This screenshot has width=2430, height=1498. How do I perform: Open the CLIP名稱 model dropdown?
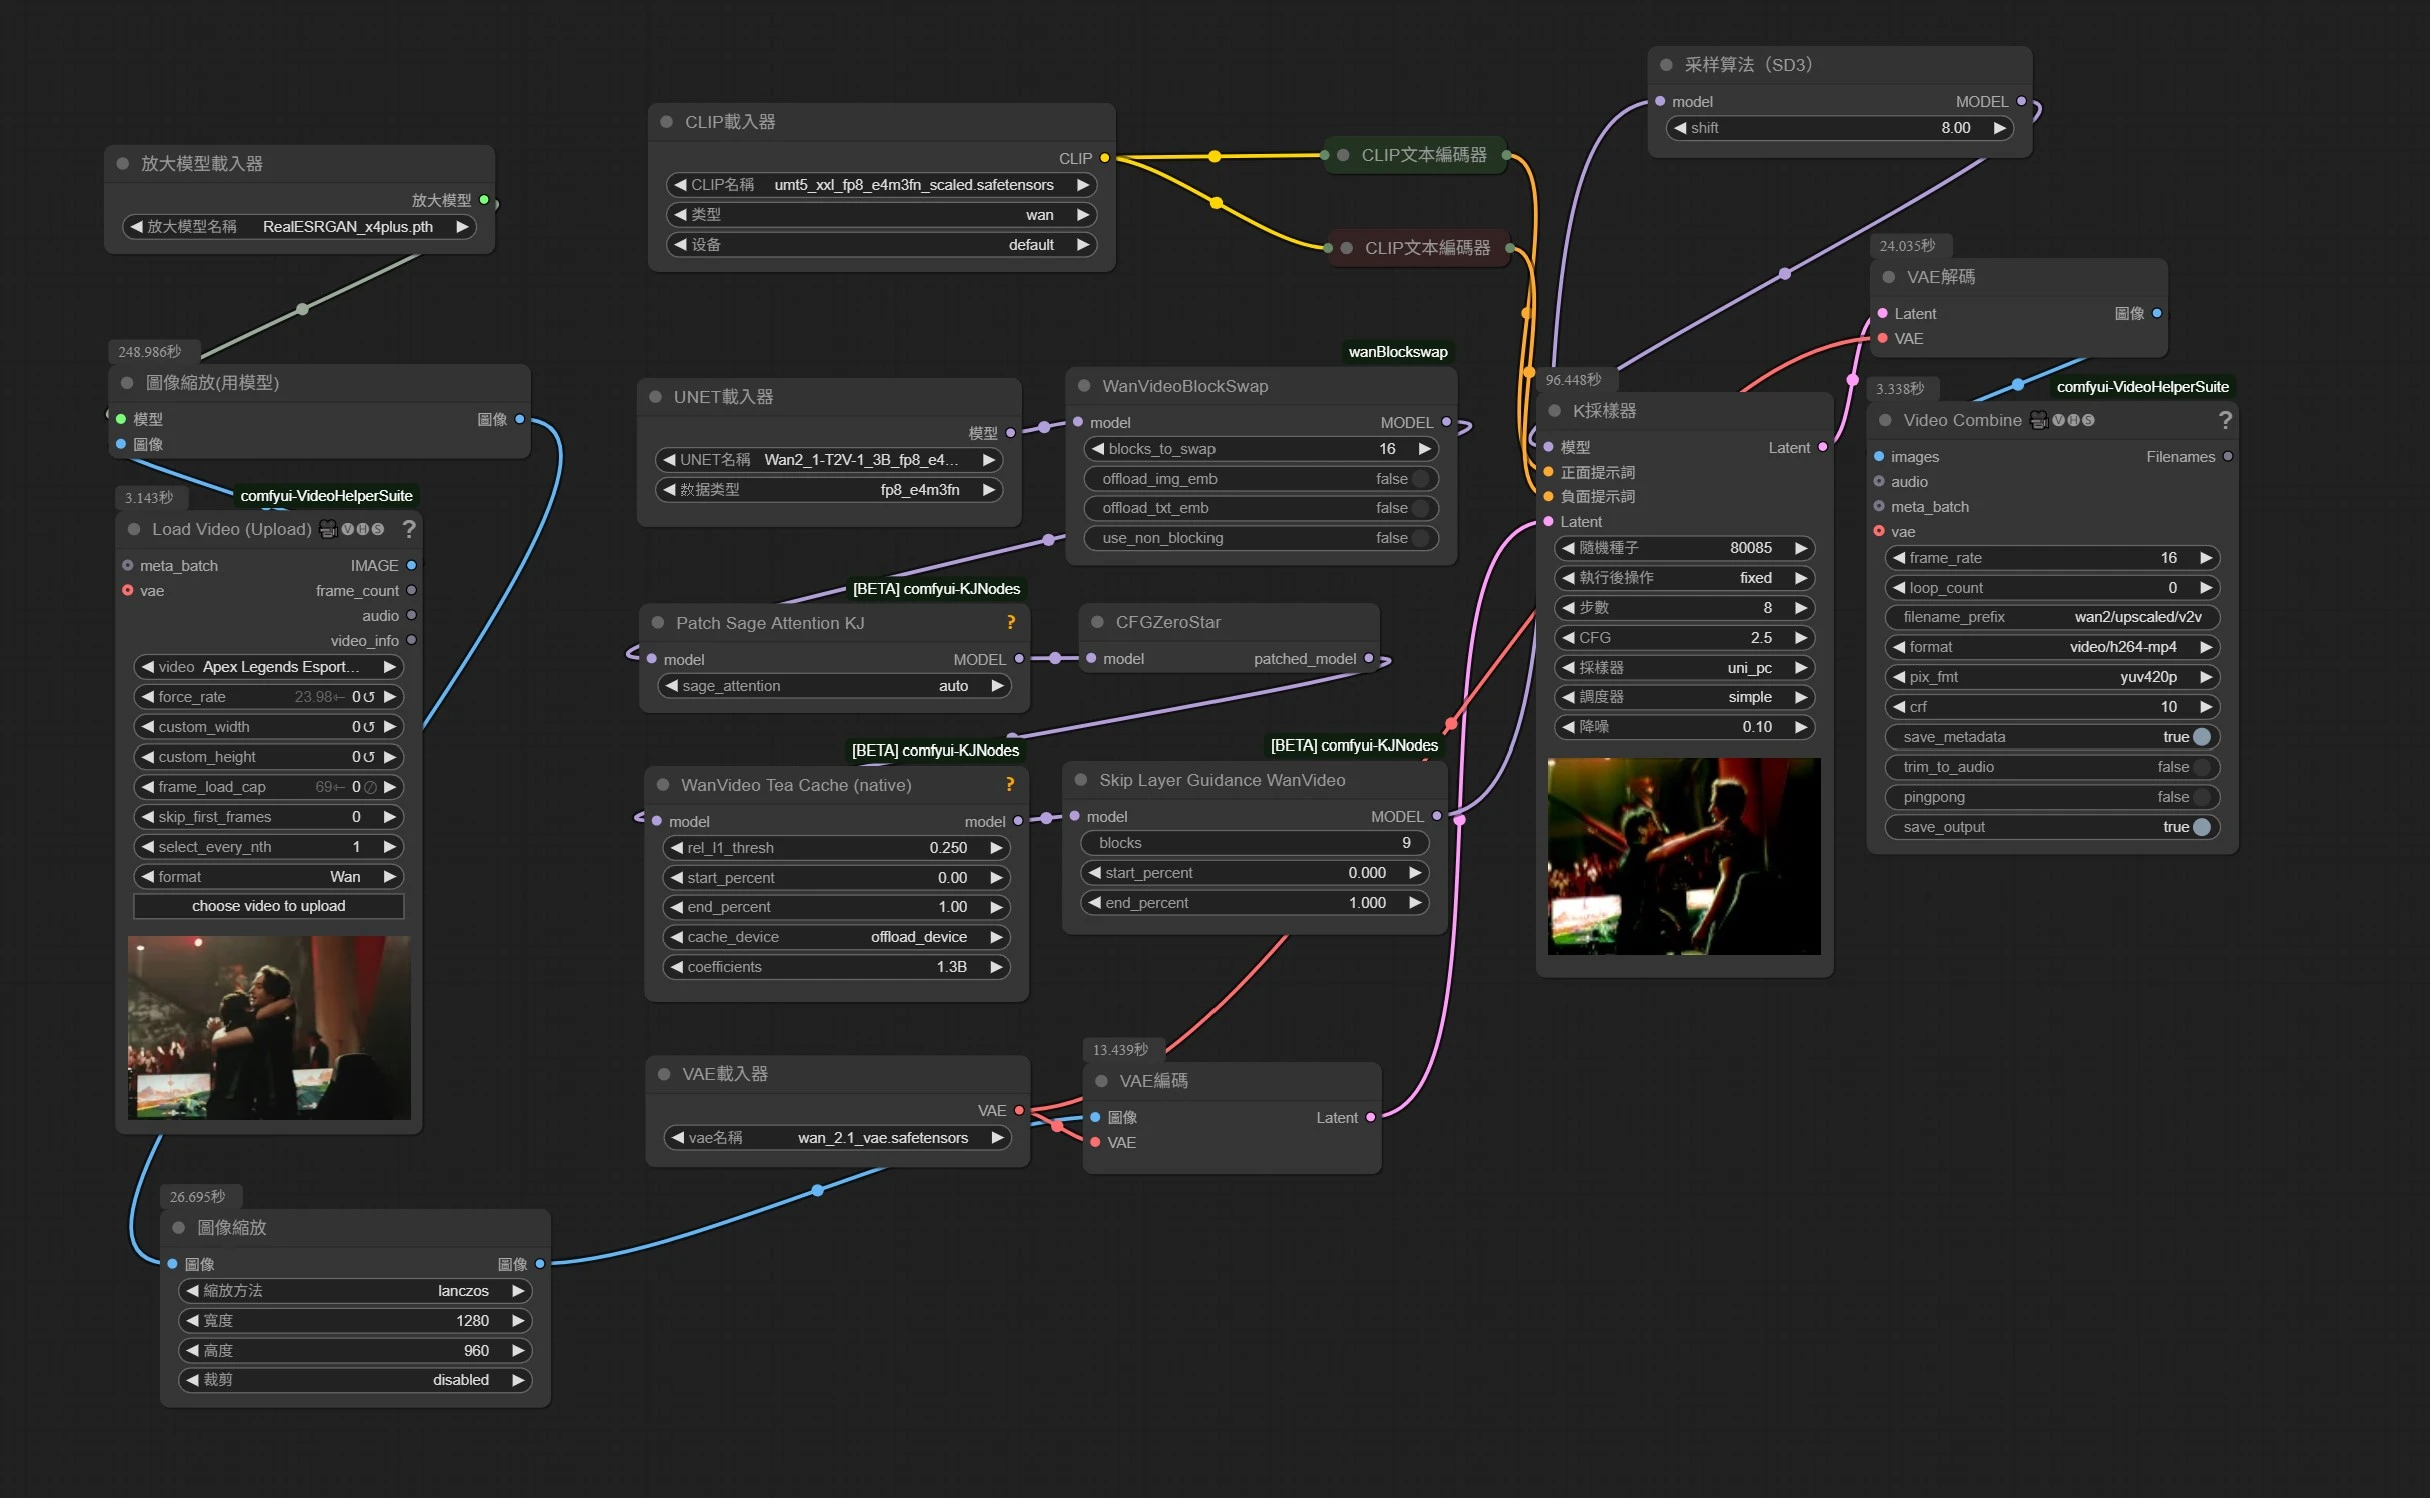pos(881,185)
